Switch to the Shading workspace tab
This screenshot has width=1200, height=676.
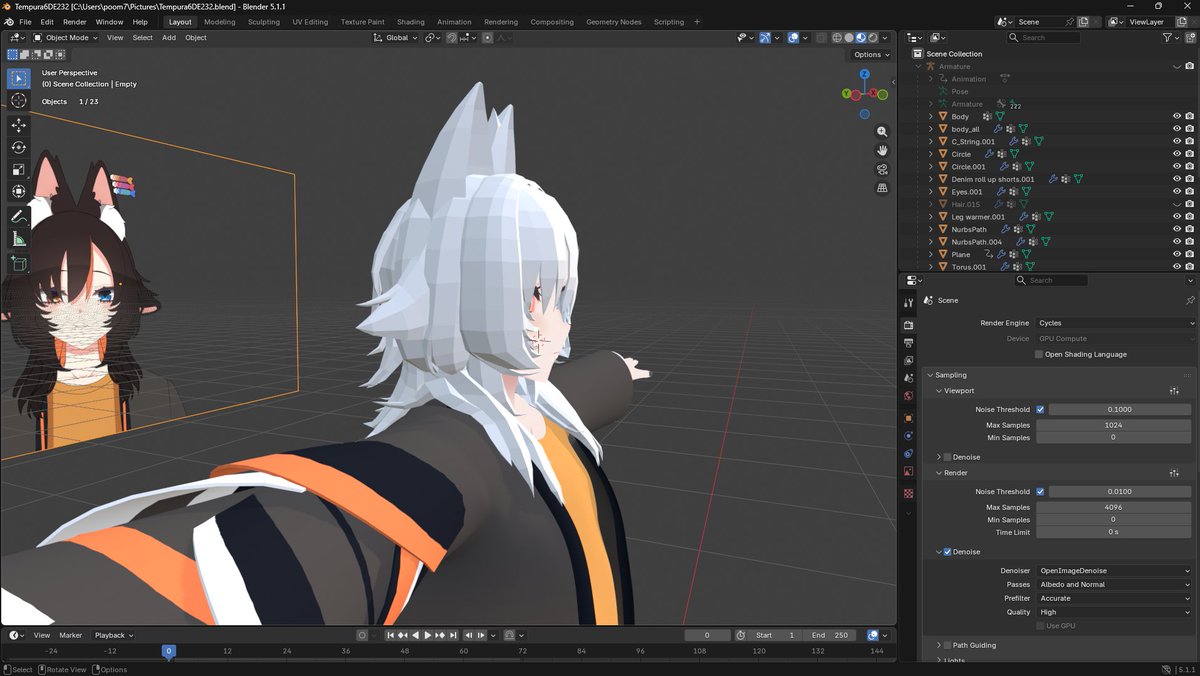[410, 22]
